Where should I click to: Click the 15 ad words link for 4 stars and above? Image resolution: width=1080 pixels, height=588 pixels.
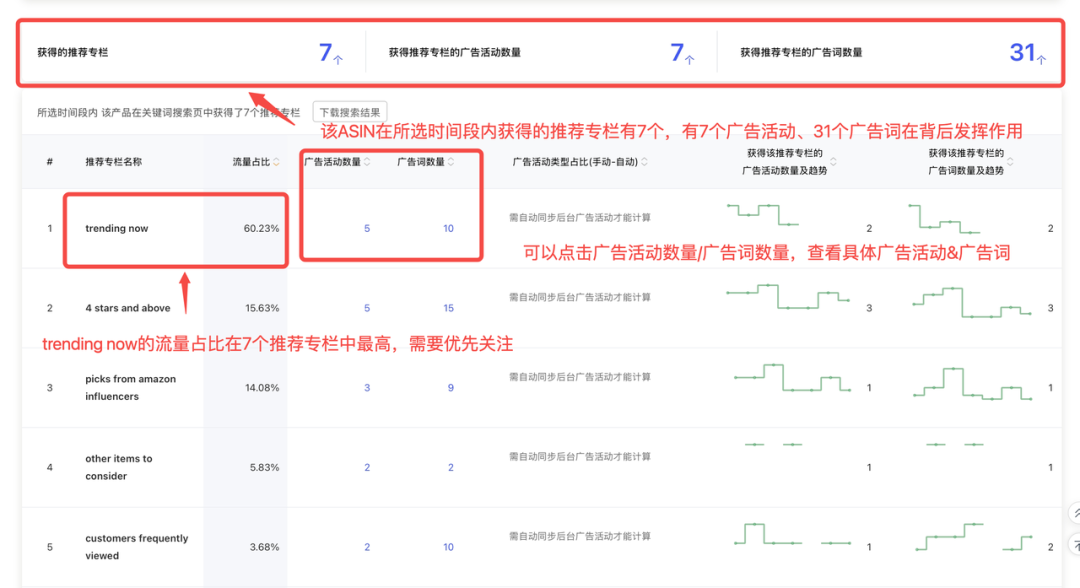coord(447,308)
